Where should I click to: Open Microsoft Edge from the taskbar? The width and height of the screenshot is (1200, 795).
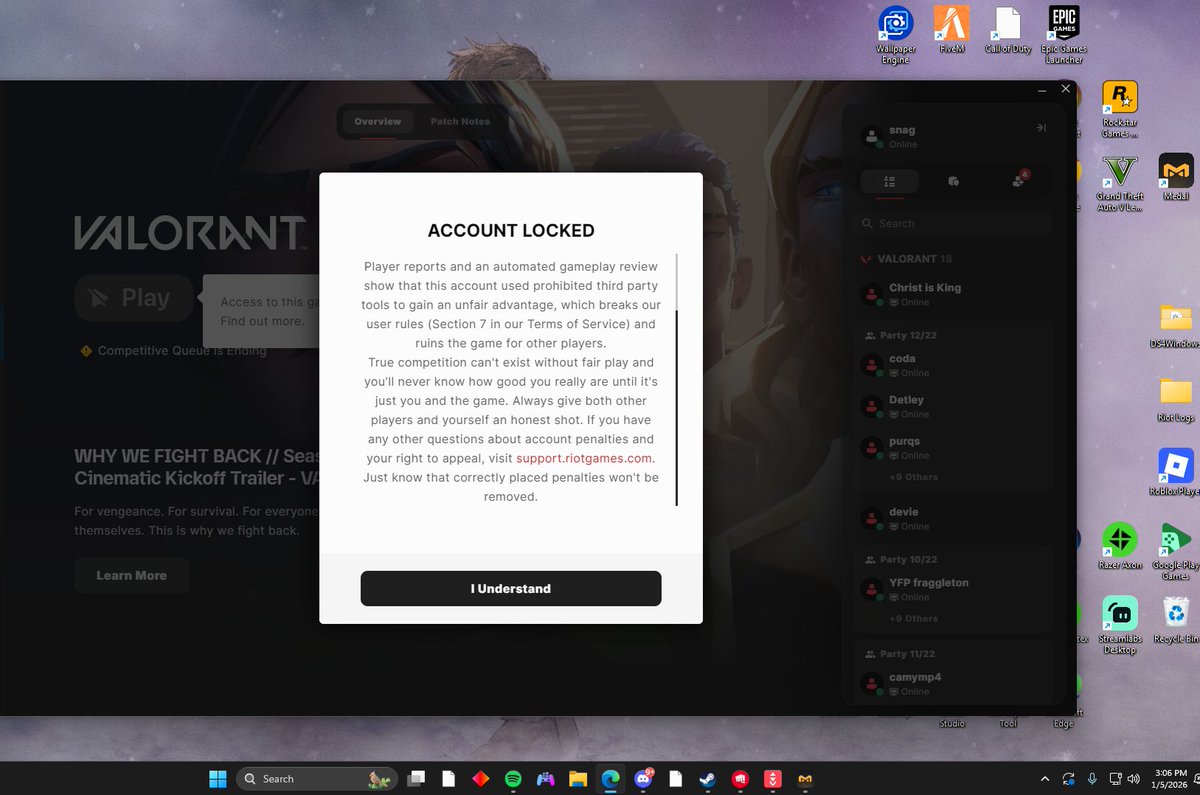tap(610, 778)
